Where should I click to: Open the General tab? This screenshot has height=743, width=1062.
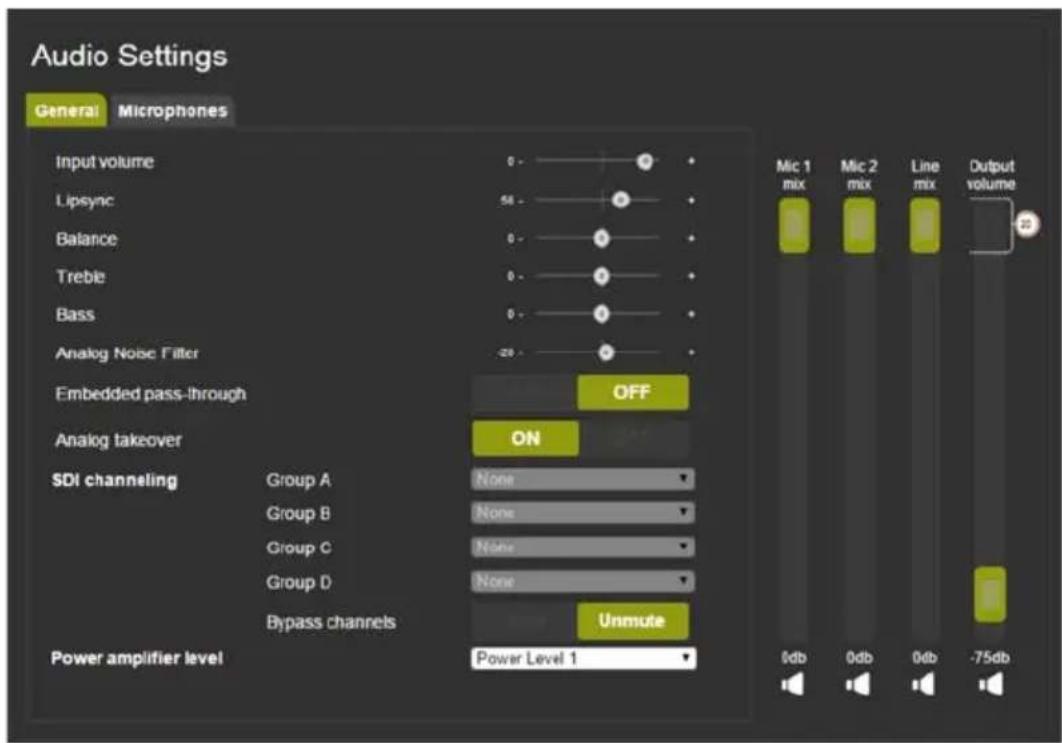tap(66, 110)
